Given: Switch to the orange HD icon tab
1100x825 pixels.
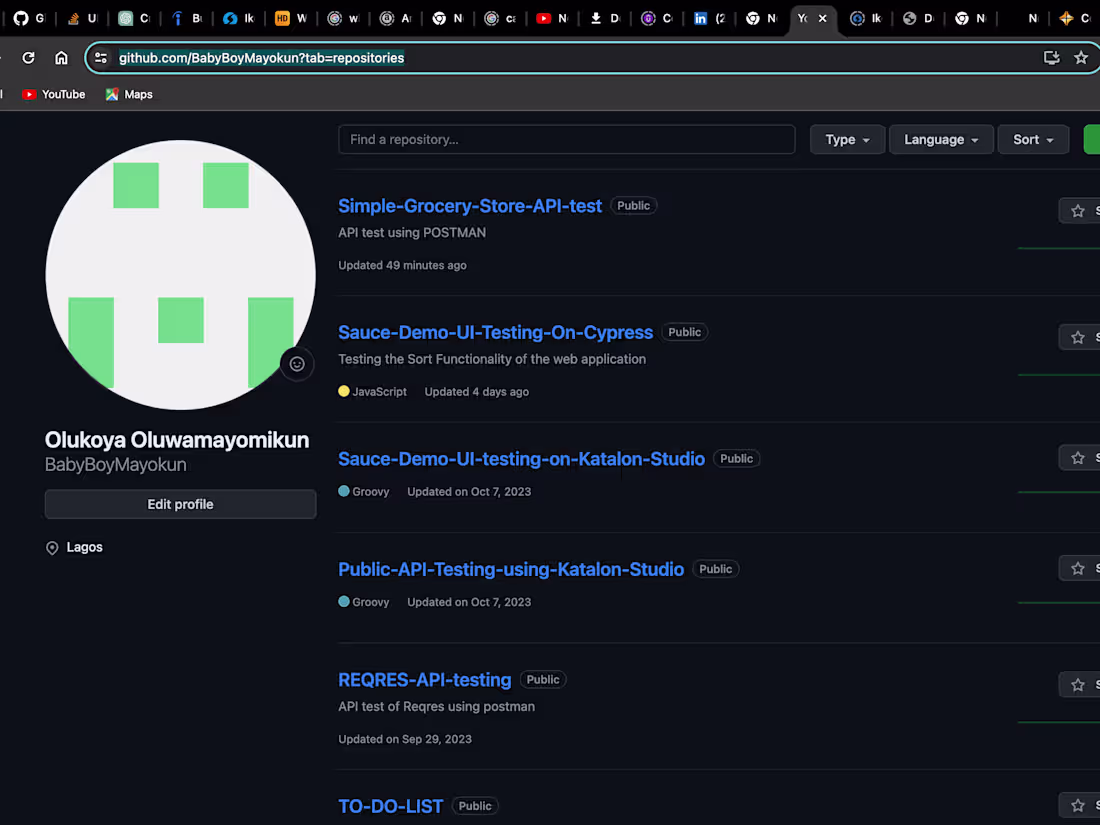Looking at the screenshot, I should 290,18.
